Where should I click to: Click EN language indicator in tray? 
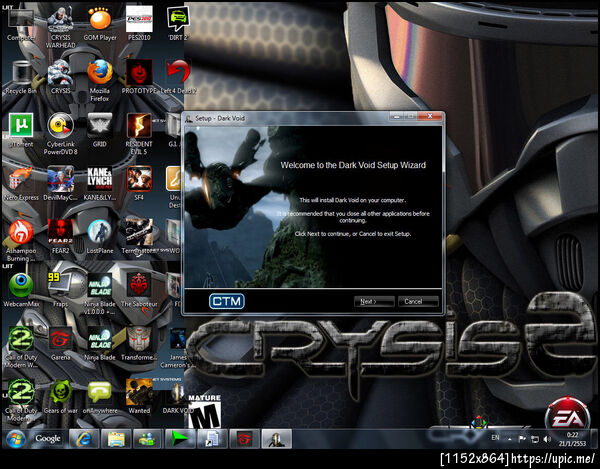[x=495, y=438]
